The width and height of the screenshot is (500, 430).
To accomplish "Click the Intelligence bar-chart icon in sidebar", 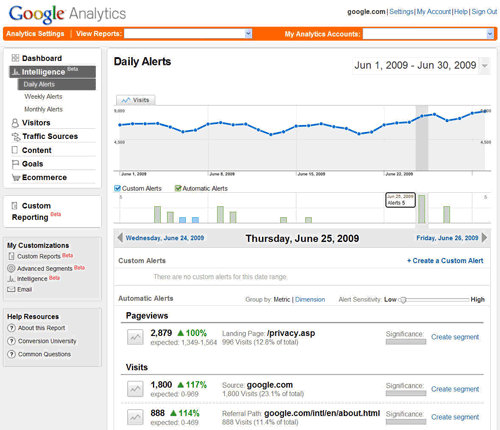I will tap(16, 72).
